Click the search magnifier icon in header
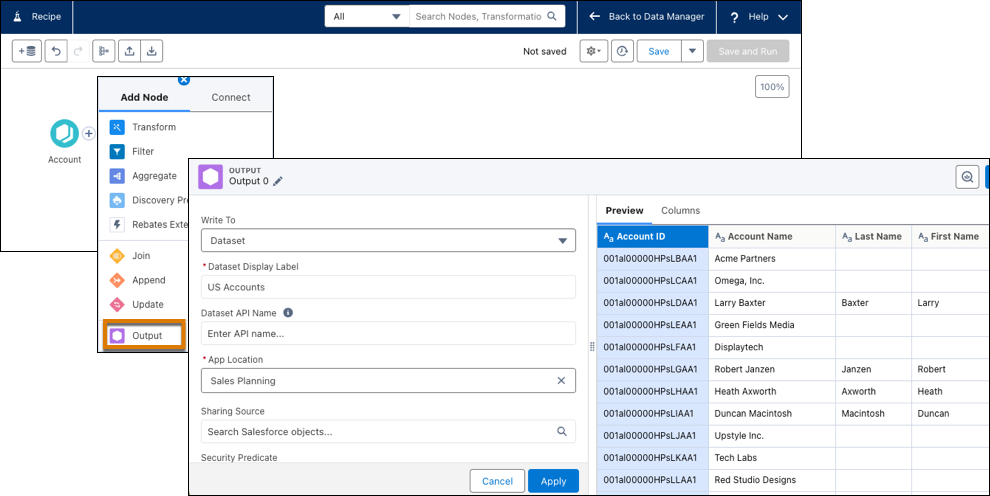The image size is (990, 496). click(x=552, y=16)
